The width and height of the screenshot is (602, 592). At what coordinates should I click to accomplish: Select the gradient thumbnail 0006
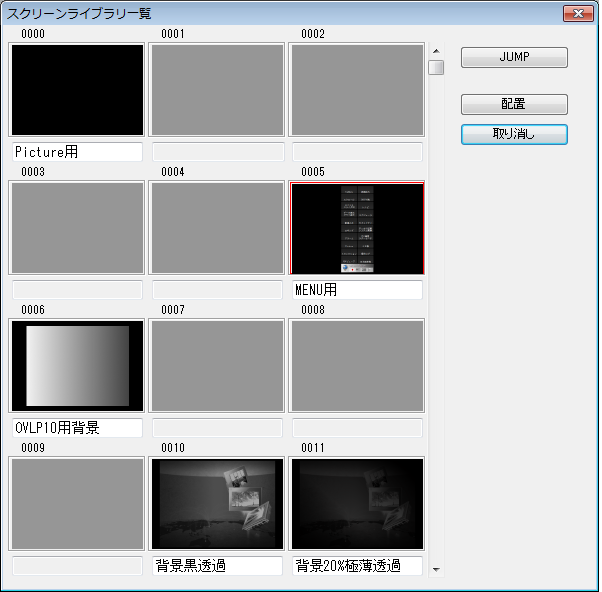click(x=77, y=366)
